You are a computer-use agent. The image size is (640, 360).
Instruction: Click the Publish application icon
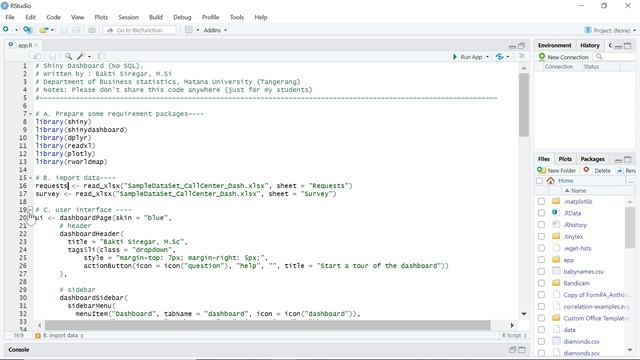tap(500, 57)
